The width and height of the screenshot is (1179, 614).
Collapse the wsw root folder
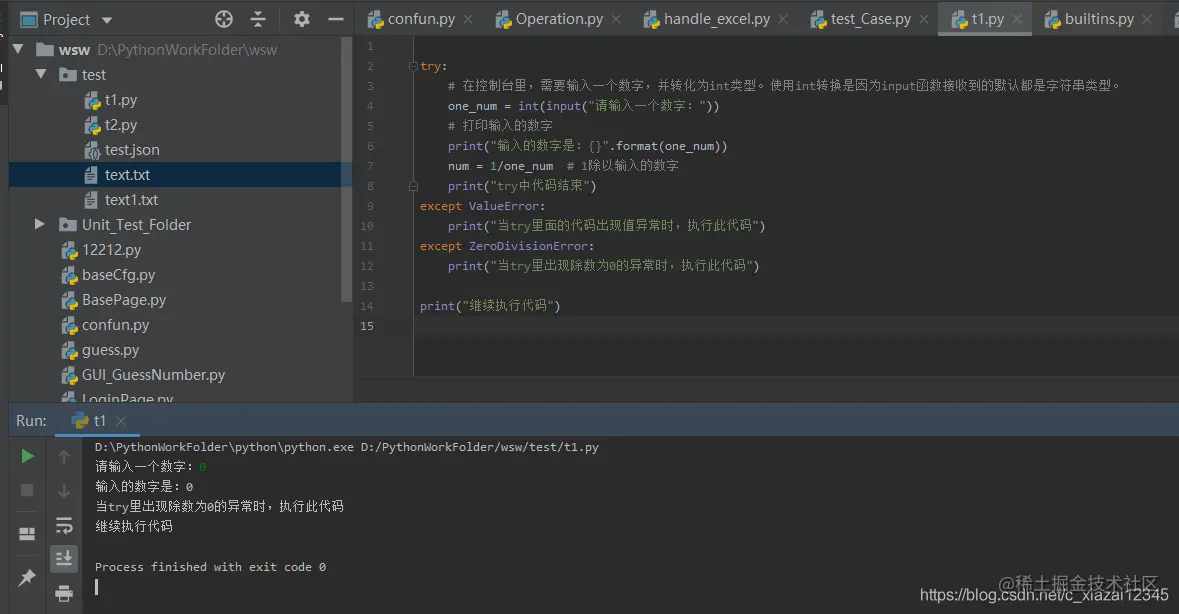pos(19,50)
